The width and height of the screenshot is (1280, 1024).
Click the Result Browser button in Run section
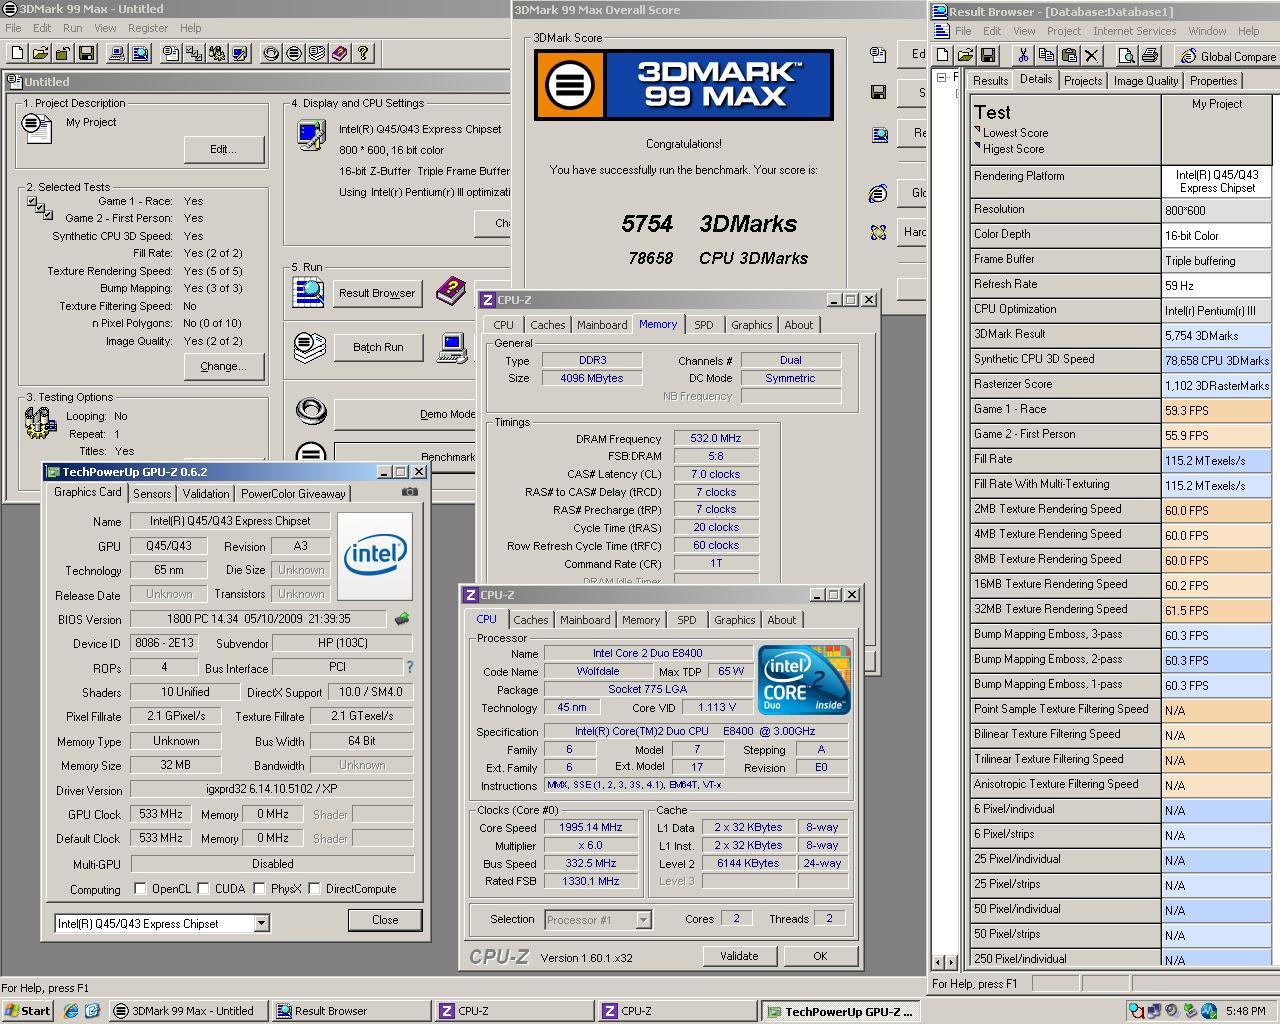(x=377, y=293)
